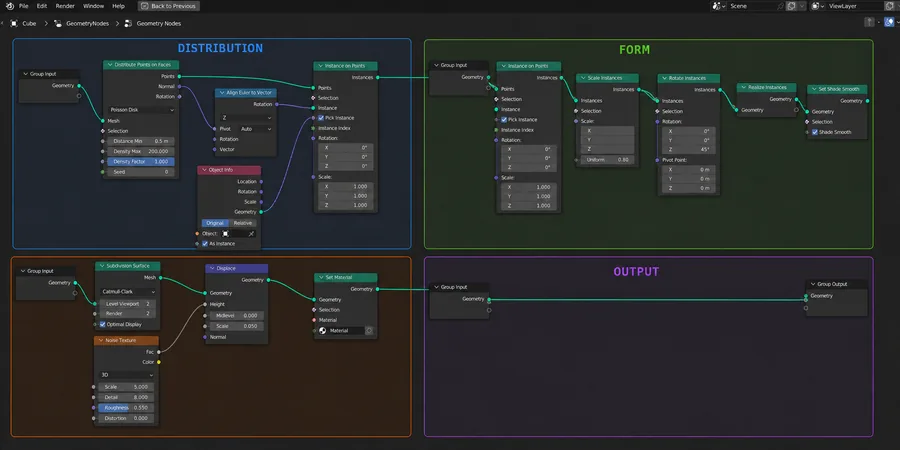
Task: Open the Edit menu
Action: 42,6
